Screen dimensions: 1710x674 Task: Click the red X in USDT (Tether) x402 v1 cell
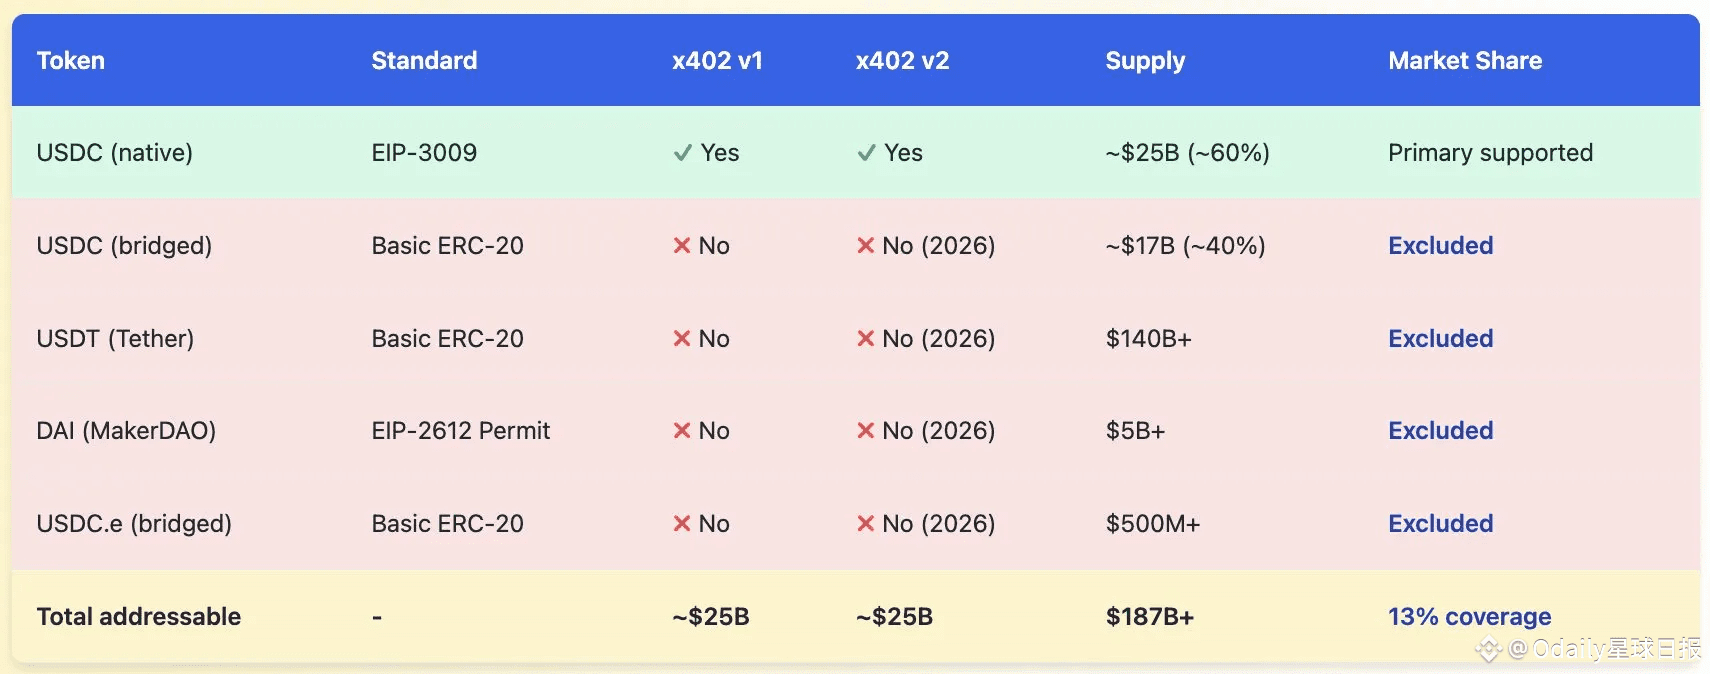(682, 339)
